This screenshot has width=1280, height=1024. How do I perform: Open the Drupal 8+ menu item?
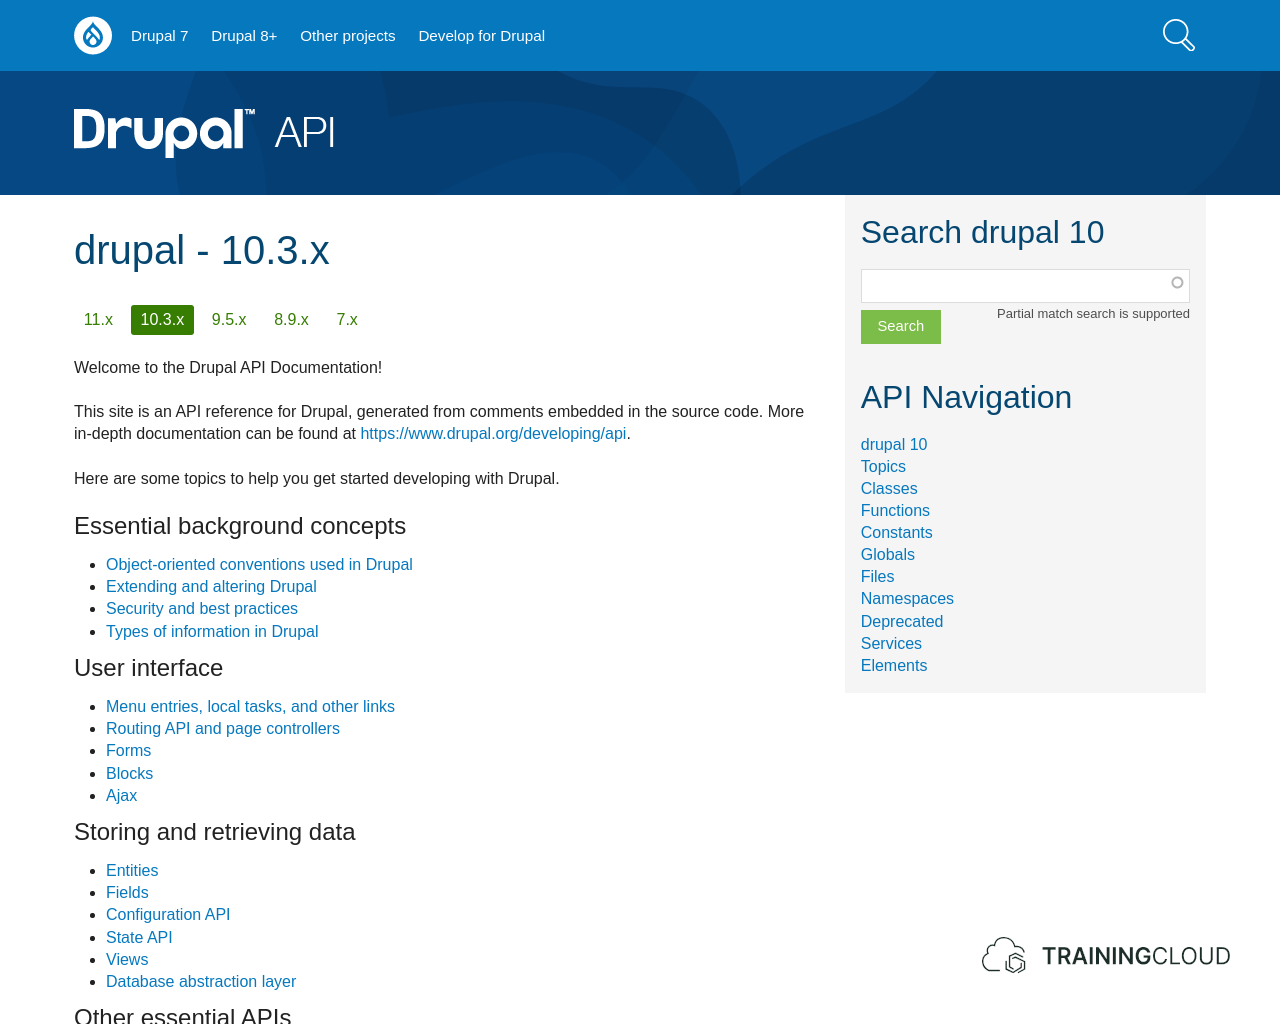[x=244, y=36]
